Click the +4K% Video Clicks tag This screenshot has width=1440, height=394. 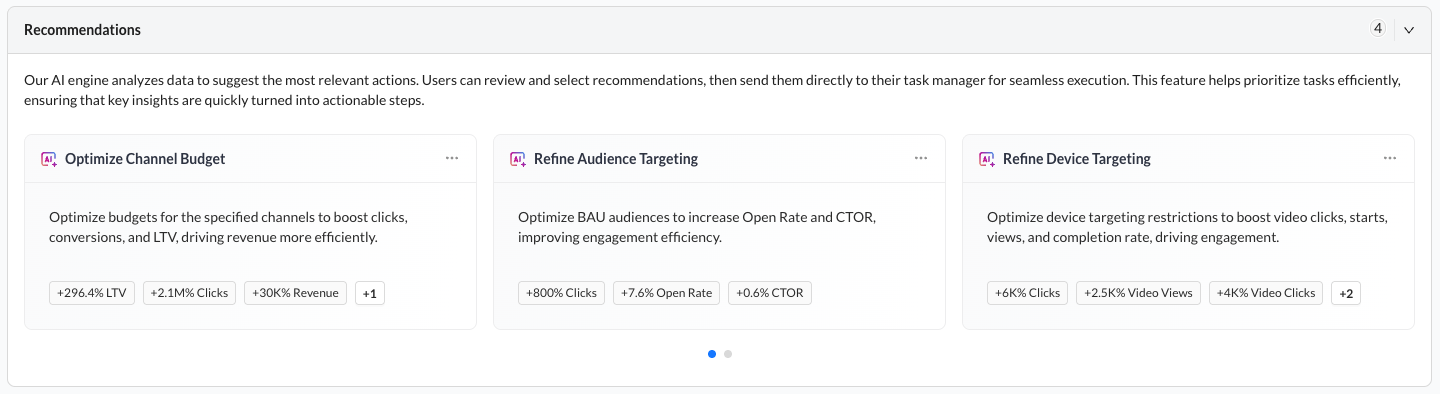(1266, 293)
